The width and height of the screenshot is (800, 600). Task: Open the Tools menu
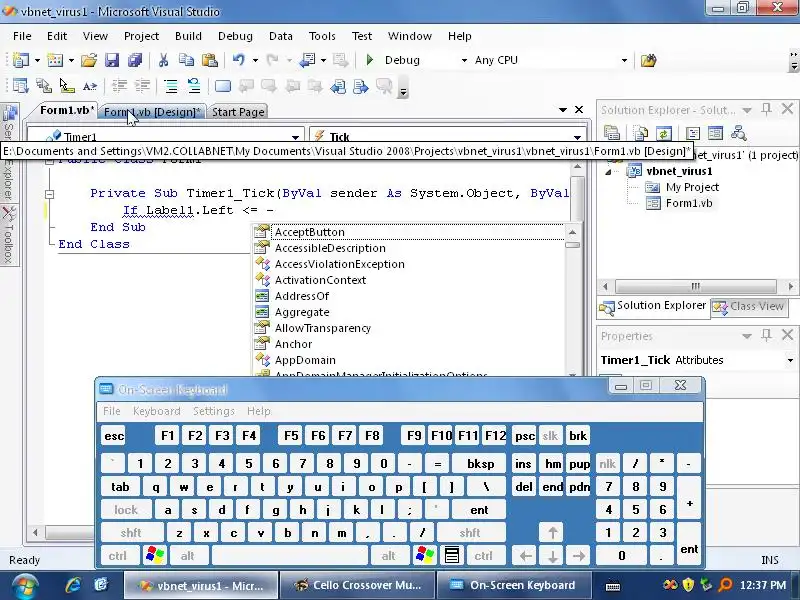pyautogui.click(x=322, y=36)
